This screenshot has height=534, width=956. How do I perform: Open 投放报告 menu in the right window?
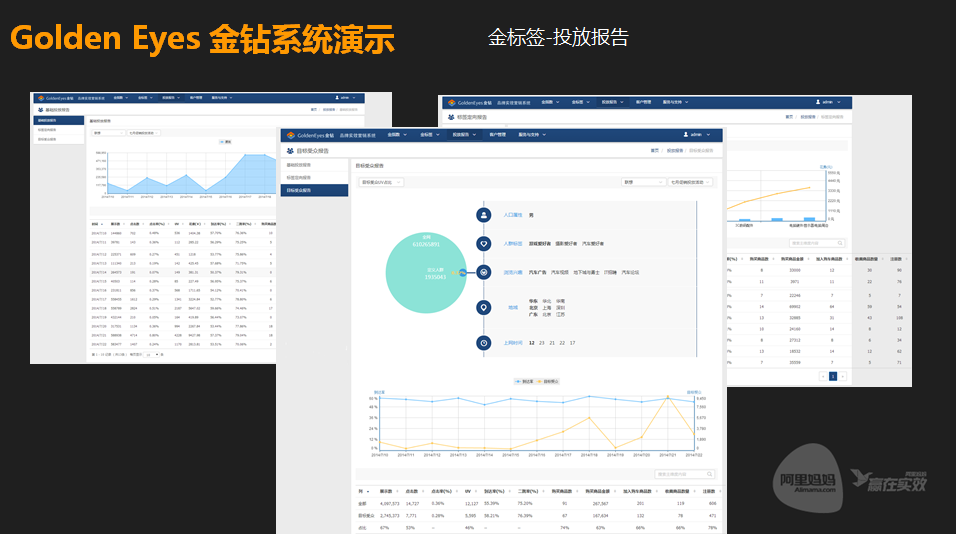click(x=612, y=102)
